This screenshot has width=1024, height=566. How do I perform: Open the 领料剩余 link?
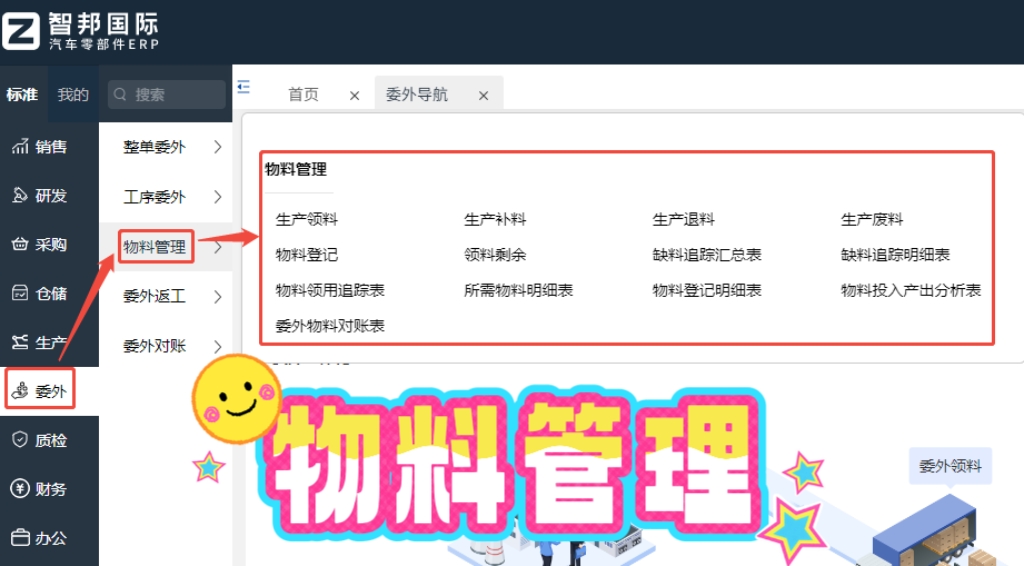click(495, 255)
